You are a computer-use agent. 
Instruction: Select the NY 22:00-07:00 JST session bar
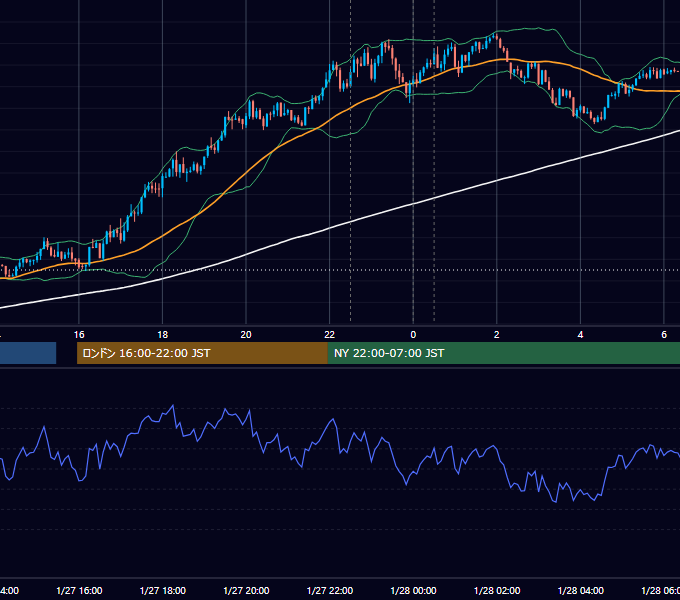(503, 353)
